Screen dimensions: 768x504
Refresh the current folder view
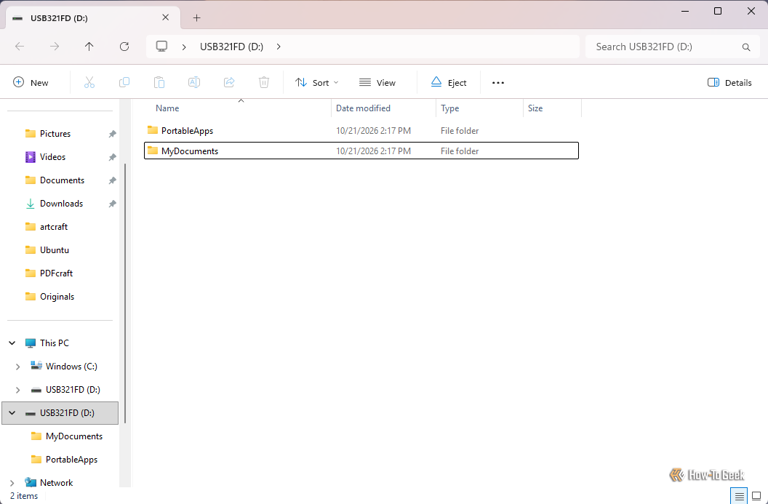(124, 47)
